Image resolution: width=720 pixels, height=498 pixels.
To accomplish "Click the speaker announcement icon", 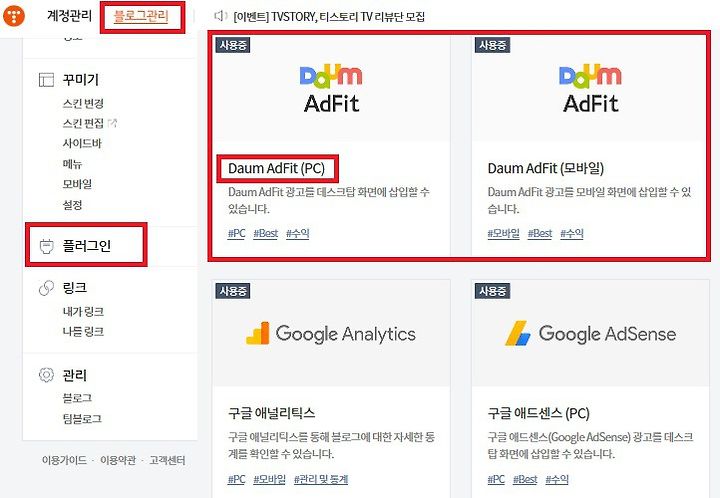I will pyautogui.click(x=221, y=17).
